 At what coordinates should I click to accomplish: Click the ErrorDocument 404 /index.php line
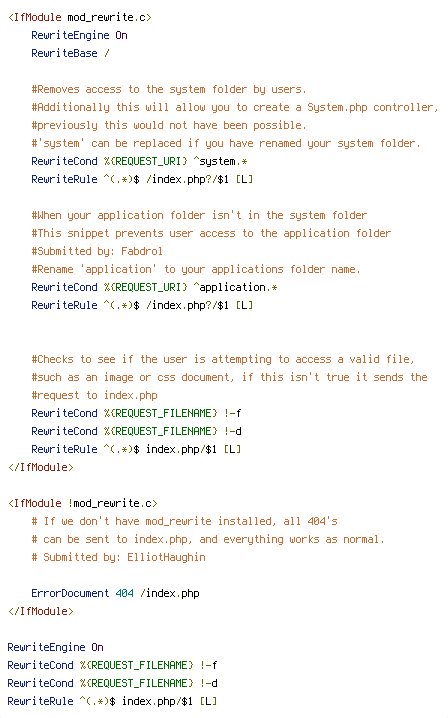(115, 593)
